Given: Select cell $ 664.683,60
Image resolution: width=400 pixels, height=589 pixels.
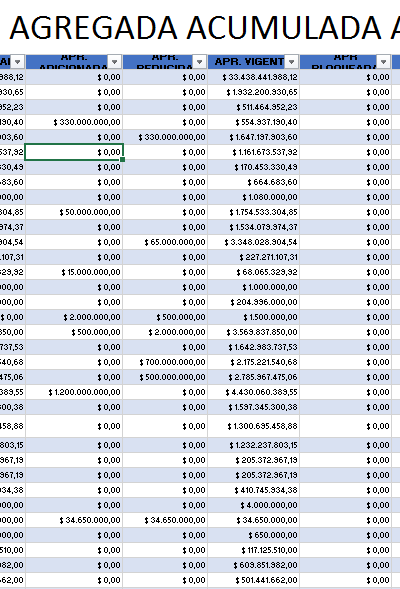Looking at the screenshot, I should 254,182.
